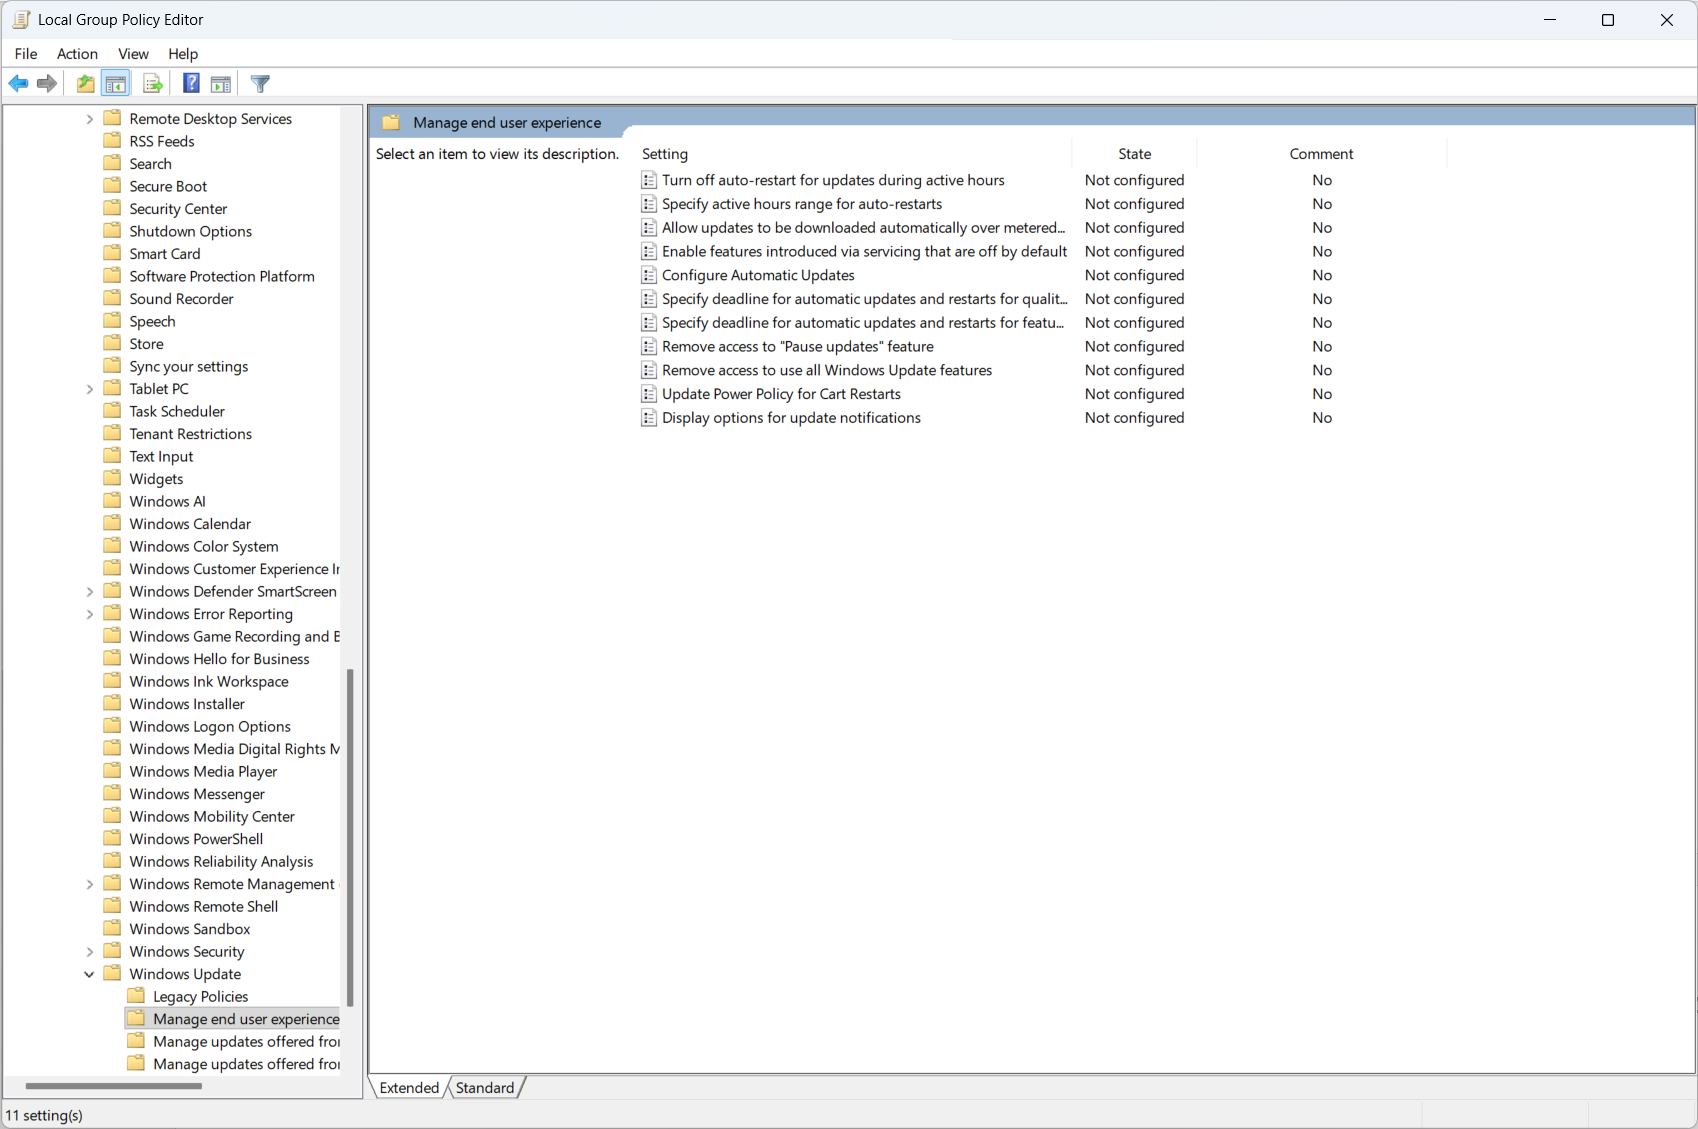Image resolution: width=1698 pixels, height=1129 pixels.
Task: Select the Windows Sandbox folder
Action: 190,929
